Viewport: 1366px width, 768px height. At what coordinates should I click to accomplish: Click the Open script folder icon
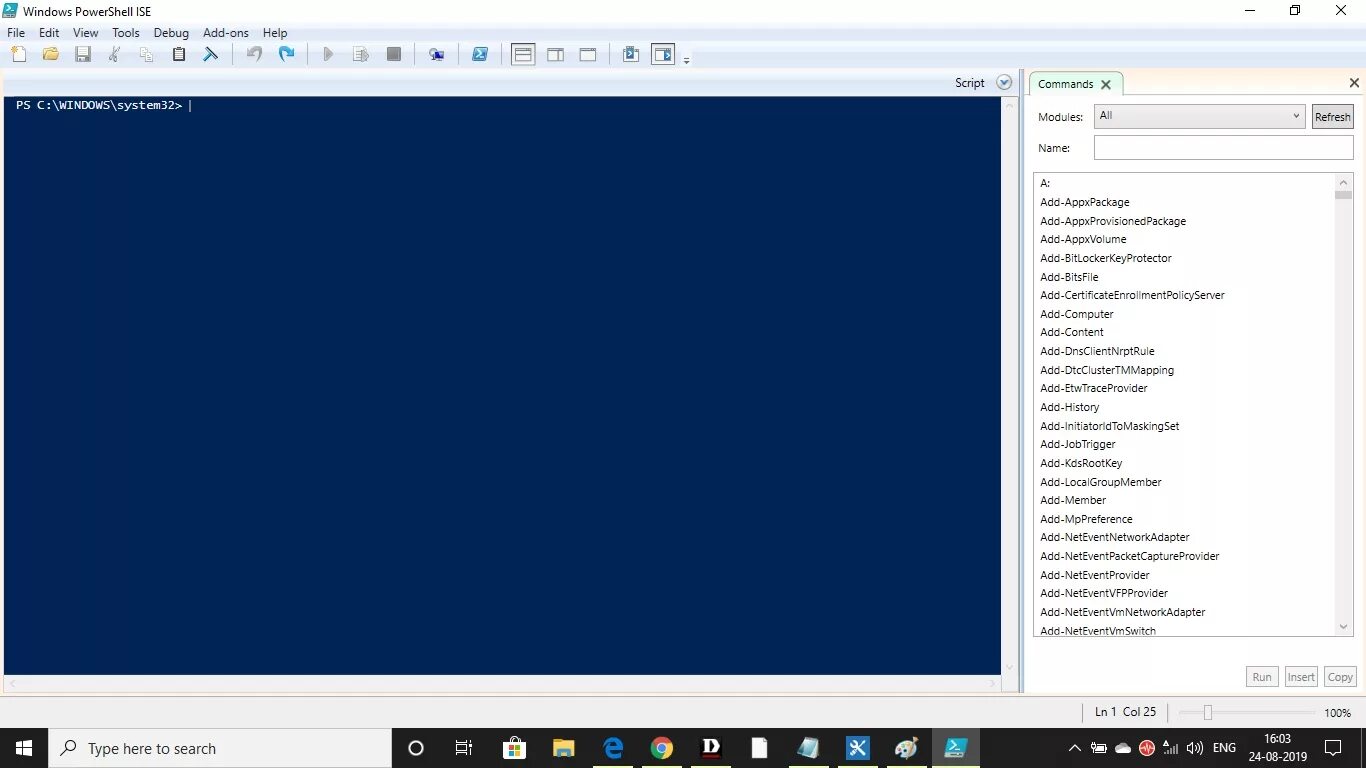point(50,55)
